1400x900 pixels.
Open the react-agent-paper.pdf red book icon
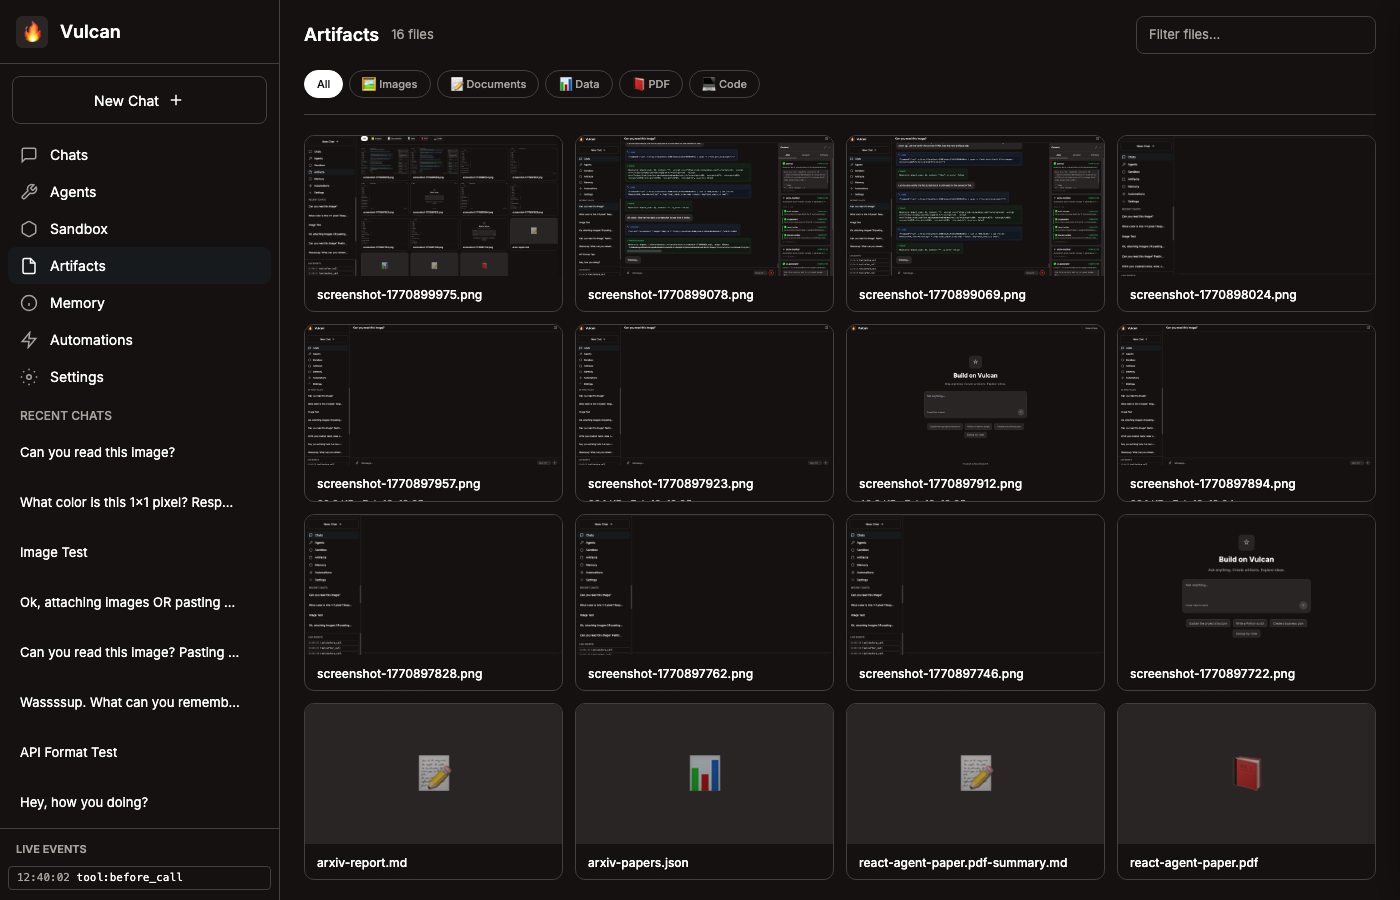point(1246,774)
